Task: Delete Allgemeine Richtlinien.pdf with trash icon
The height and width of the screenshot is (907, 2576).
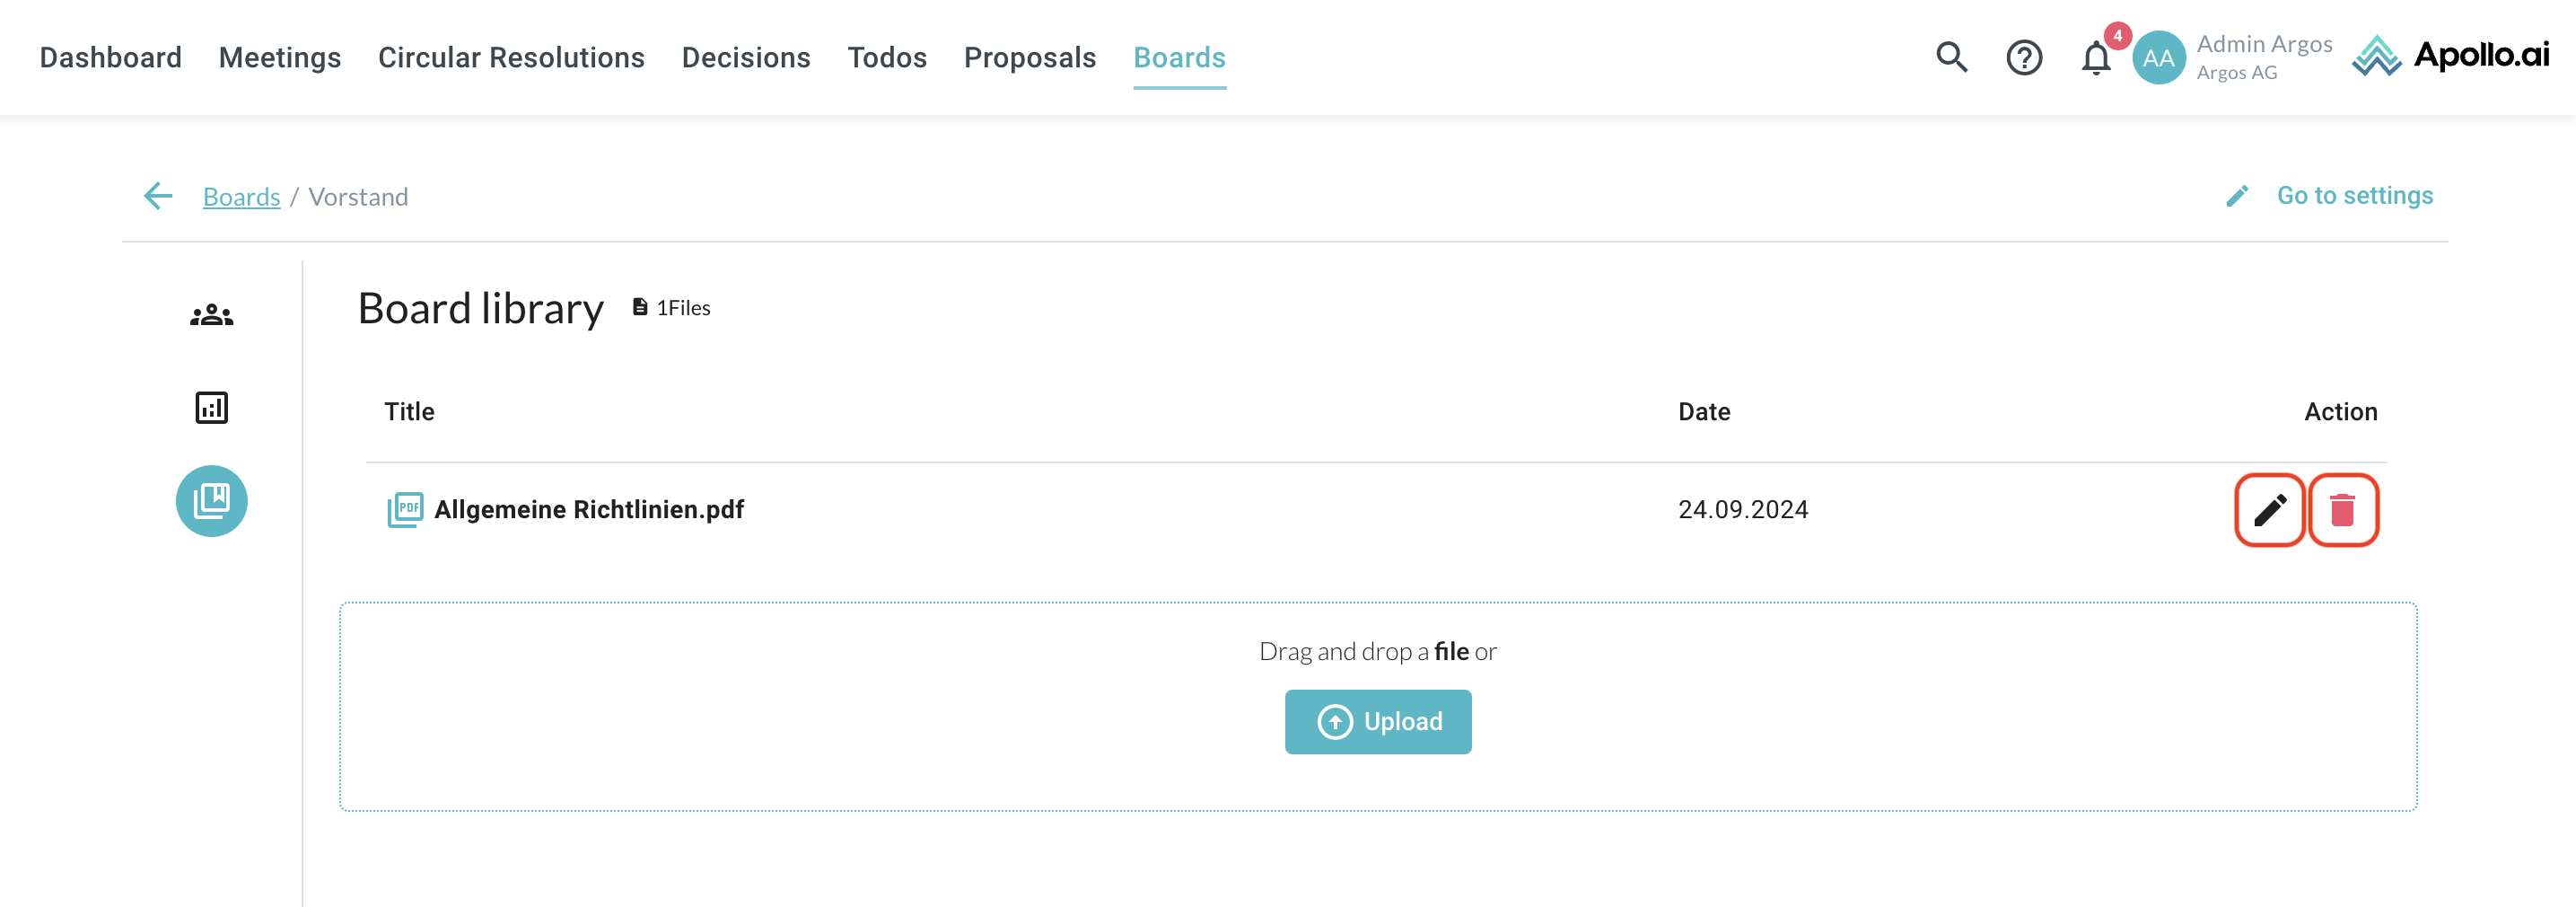Action: click(x=2342, y=510)
